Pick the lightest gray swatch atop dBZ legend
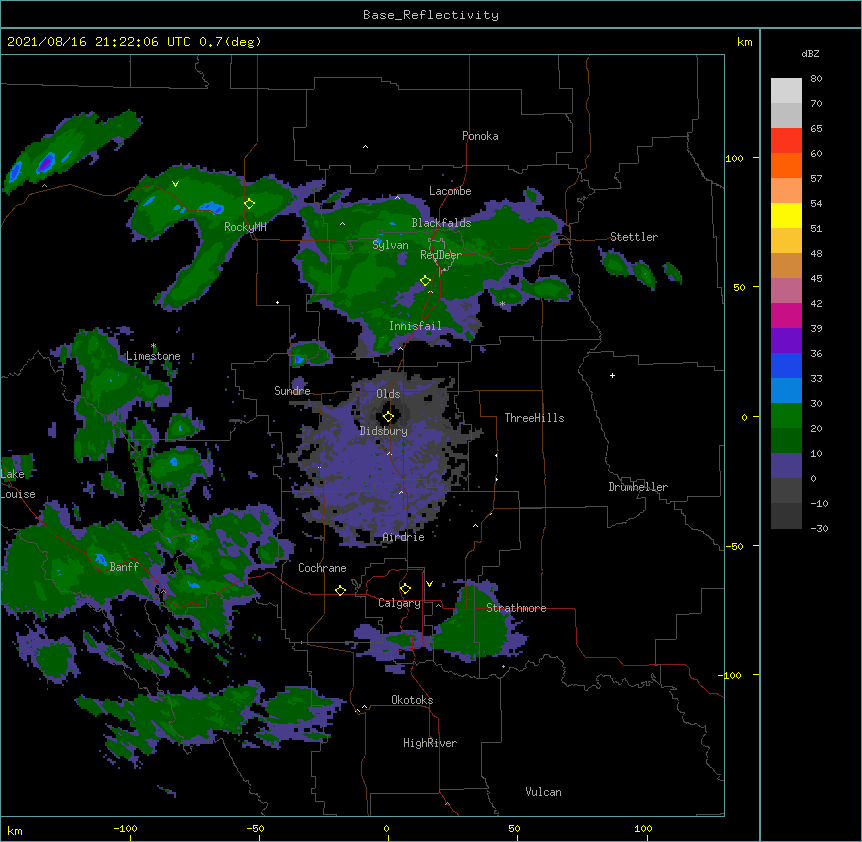 click(786, 91)
